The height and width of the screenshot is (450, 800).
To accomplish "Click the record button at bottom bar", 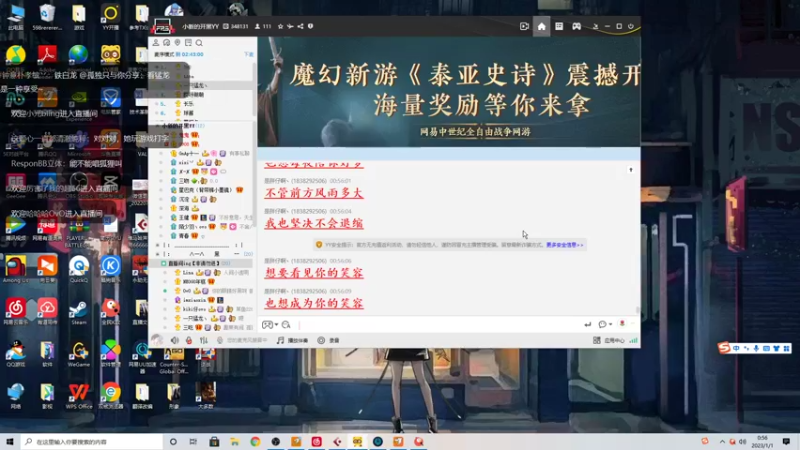I will [x=328, y=340].
